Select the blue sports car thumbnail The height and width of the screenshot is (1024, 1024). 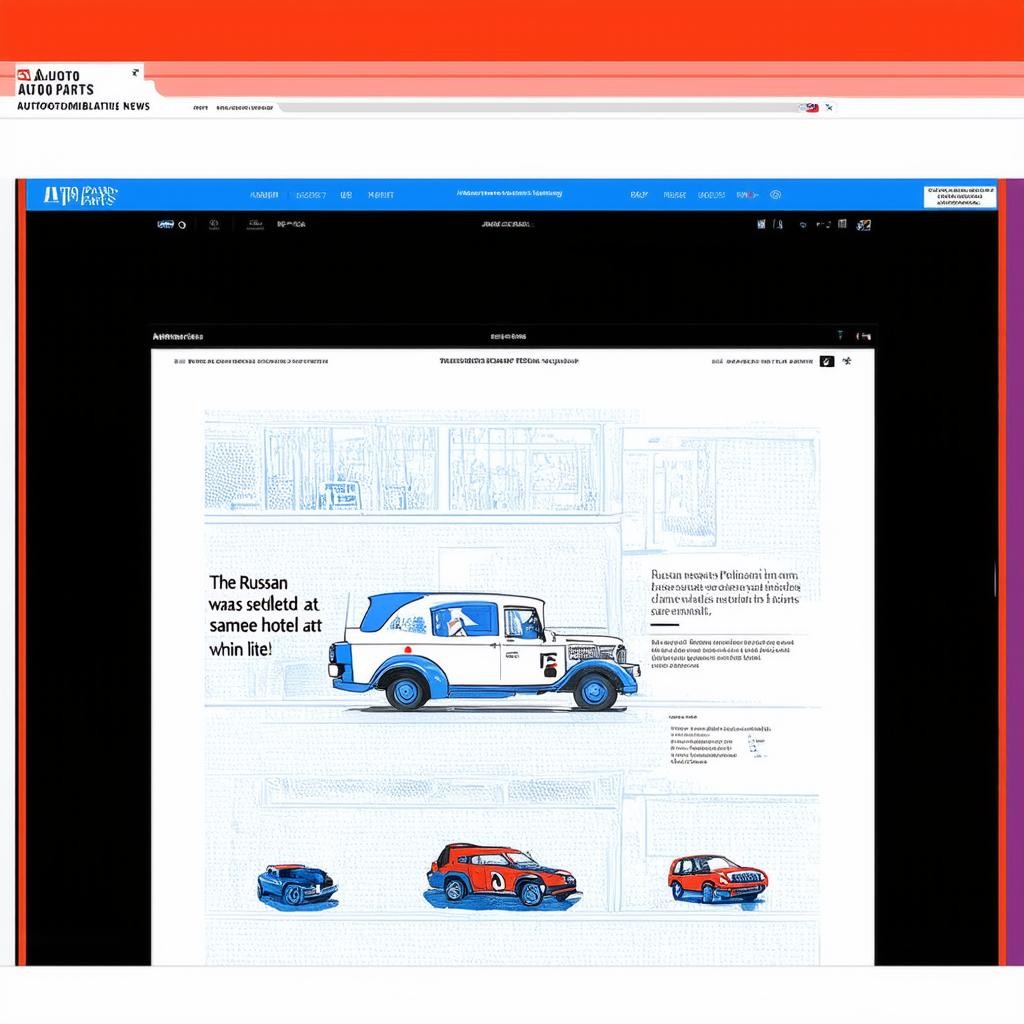click(x=297, y=885)
